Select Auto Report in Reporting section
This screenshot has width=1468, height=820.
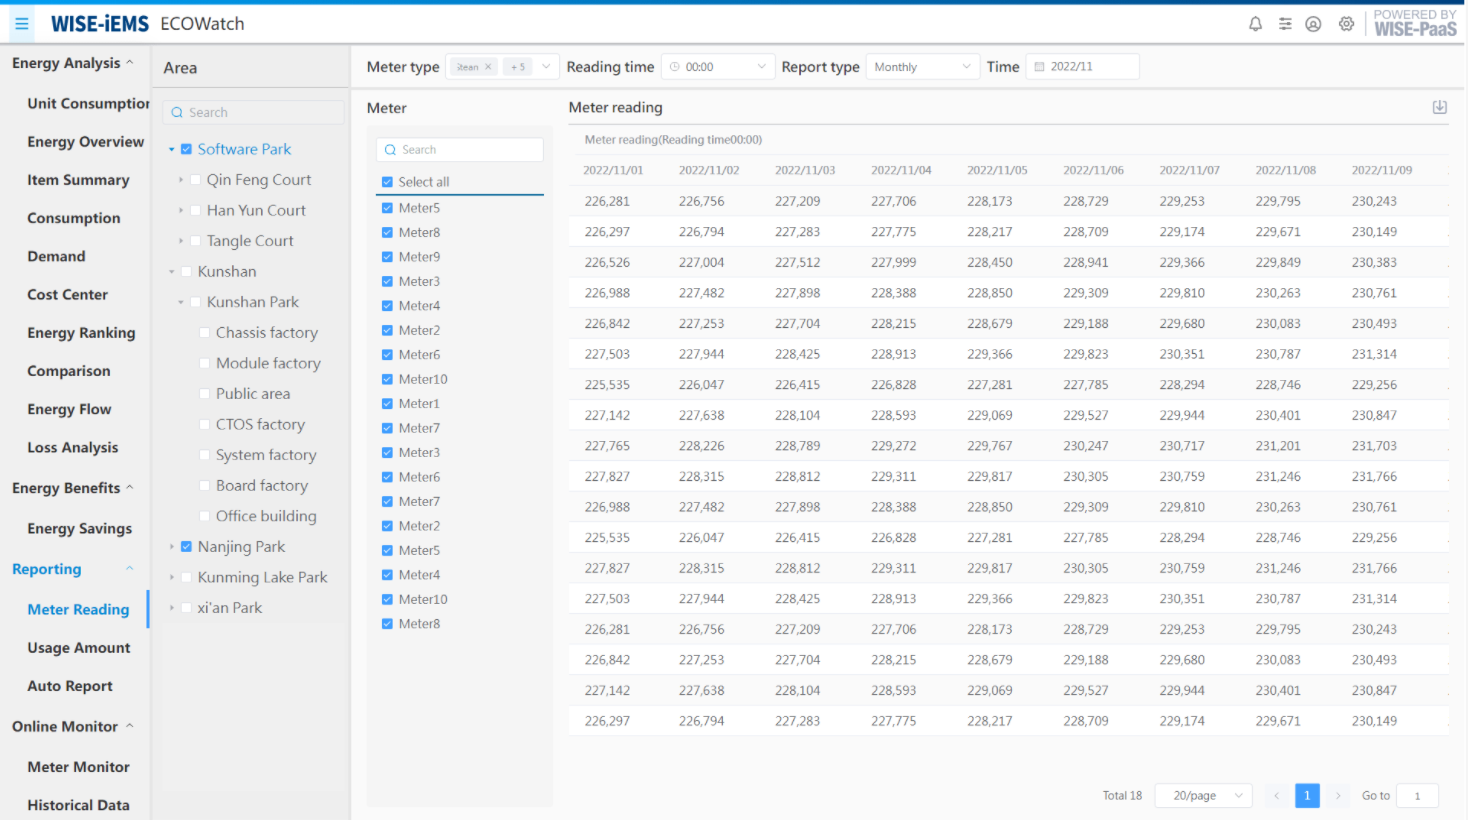[x=70, y=686]
